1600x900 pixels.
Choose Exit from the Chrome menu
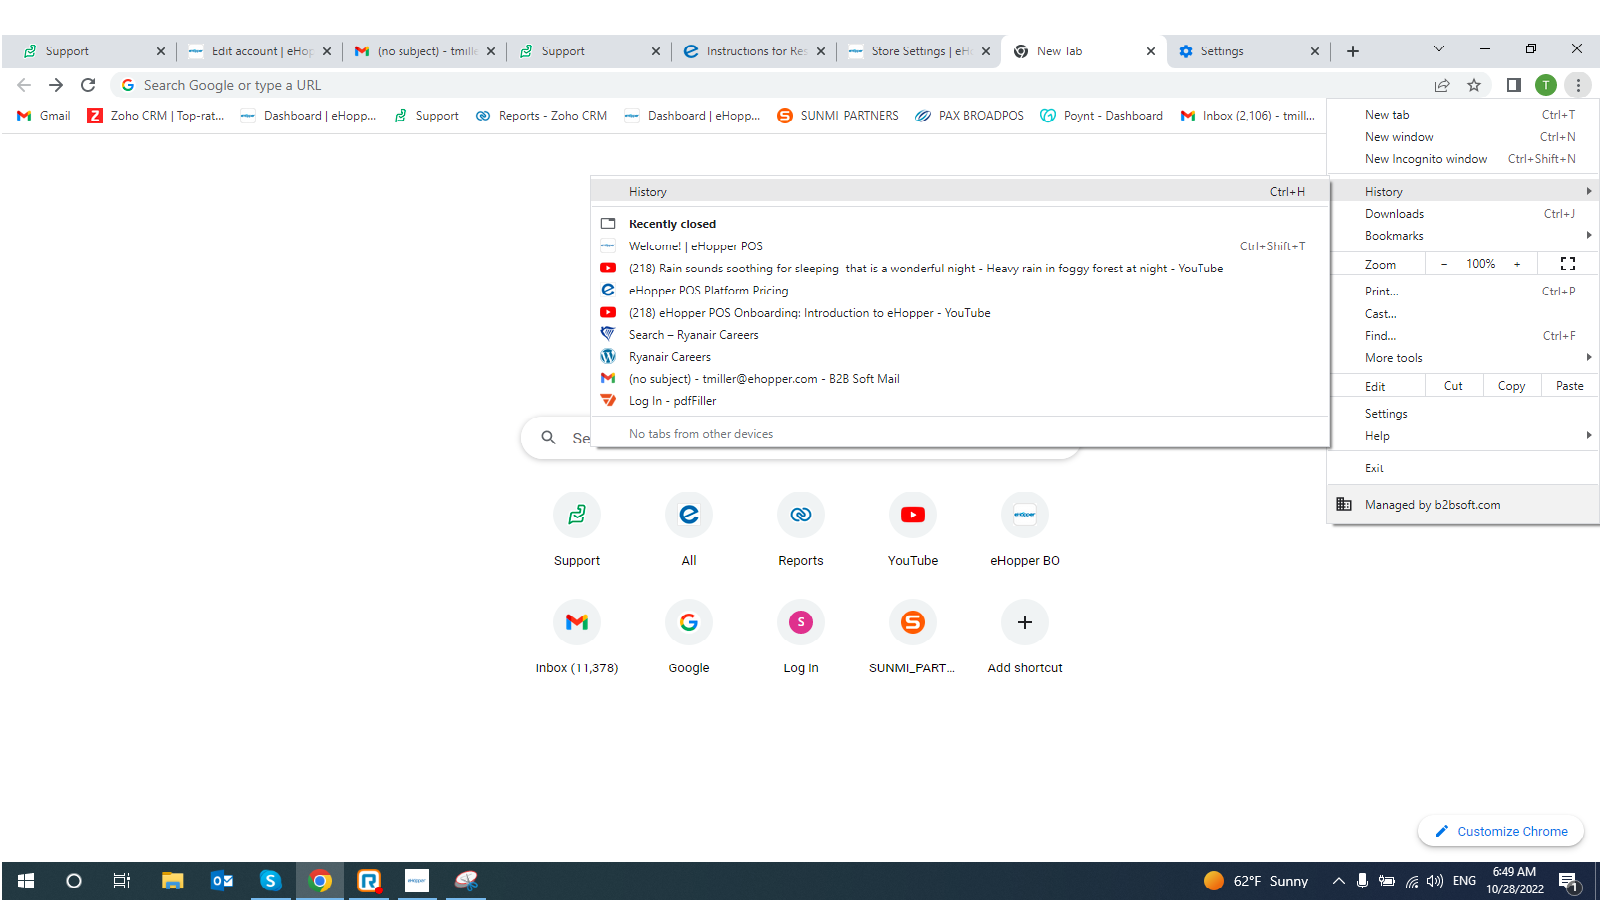click(1465, 468)
